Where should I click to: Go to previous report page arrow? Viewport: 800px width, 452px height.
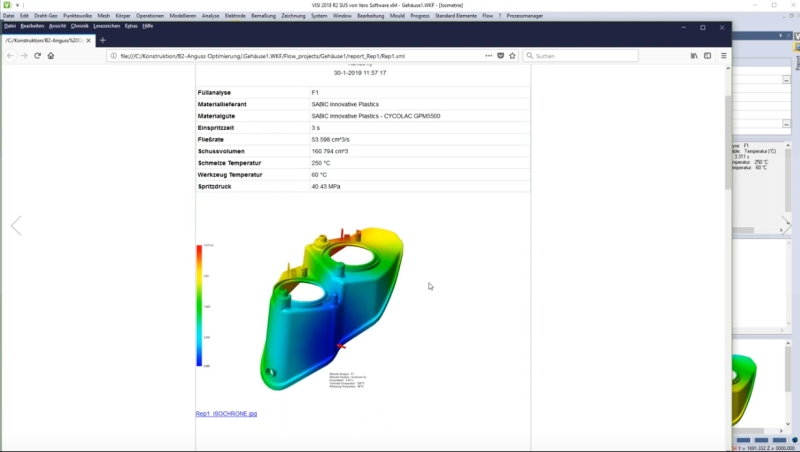16,225
